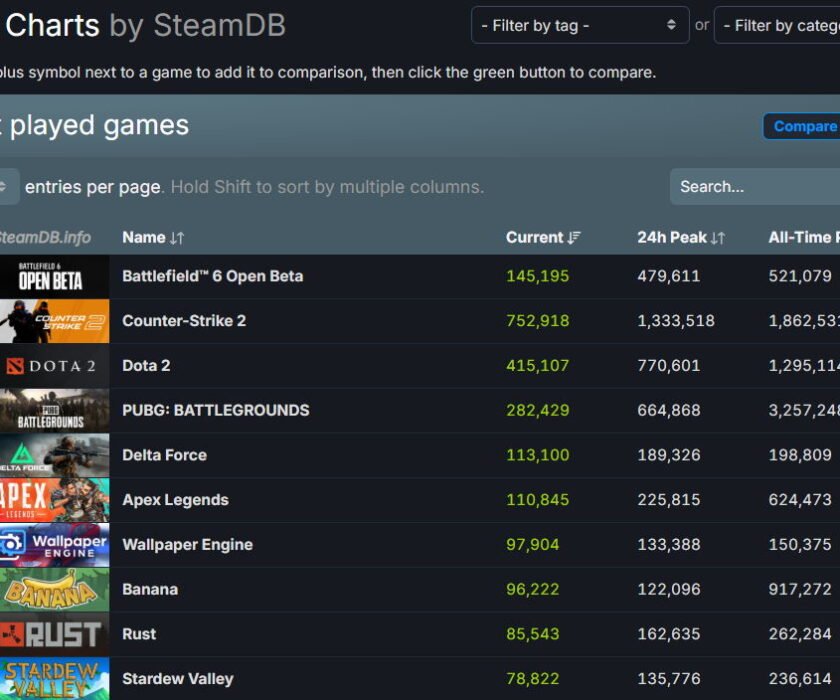Select current player count 110,845

(x=538, y=500)
